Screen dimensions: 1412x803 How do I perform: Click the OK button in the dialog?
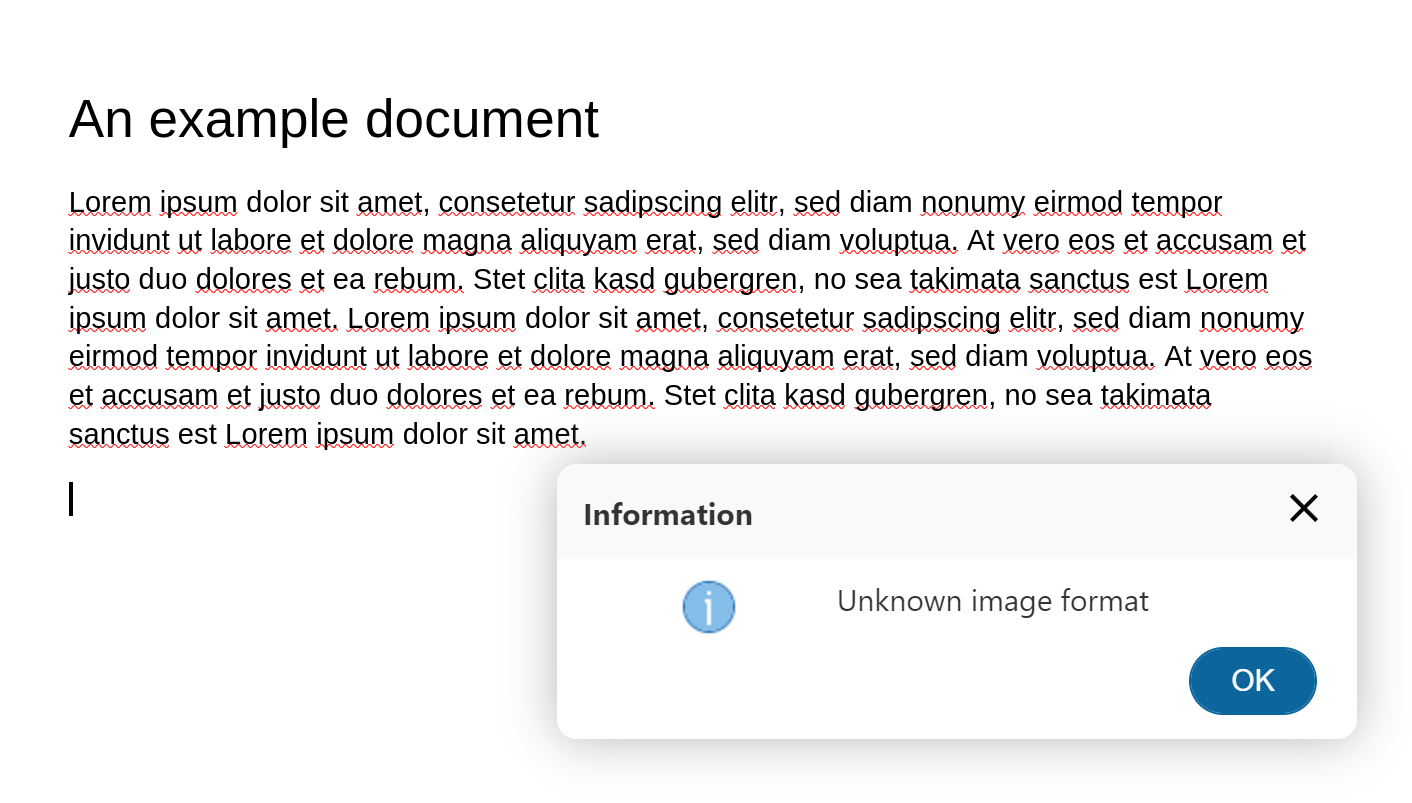tap(1252, 681)
